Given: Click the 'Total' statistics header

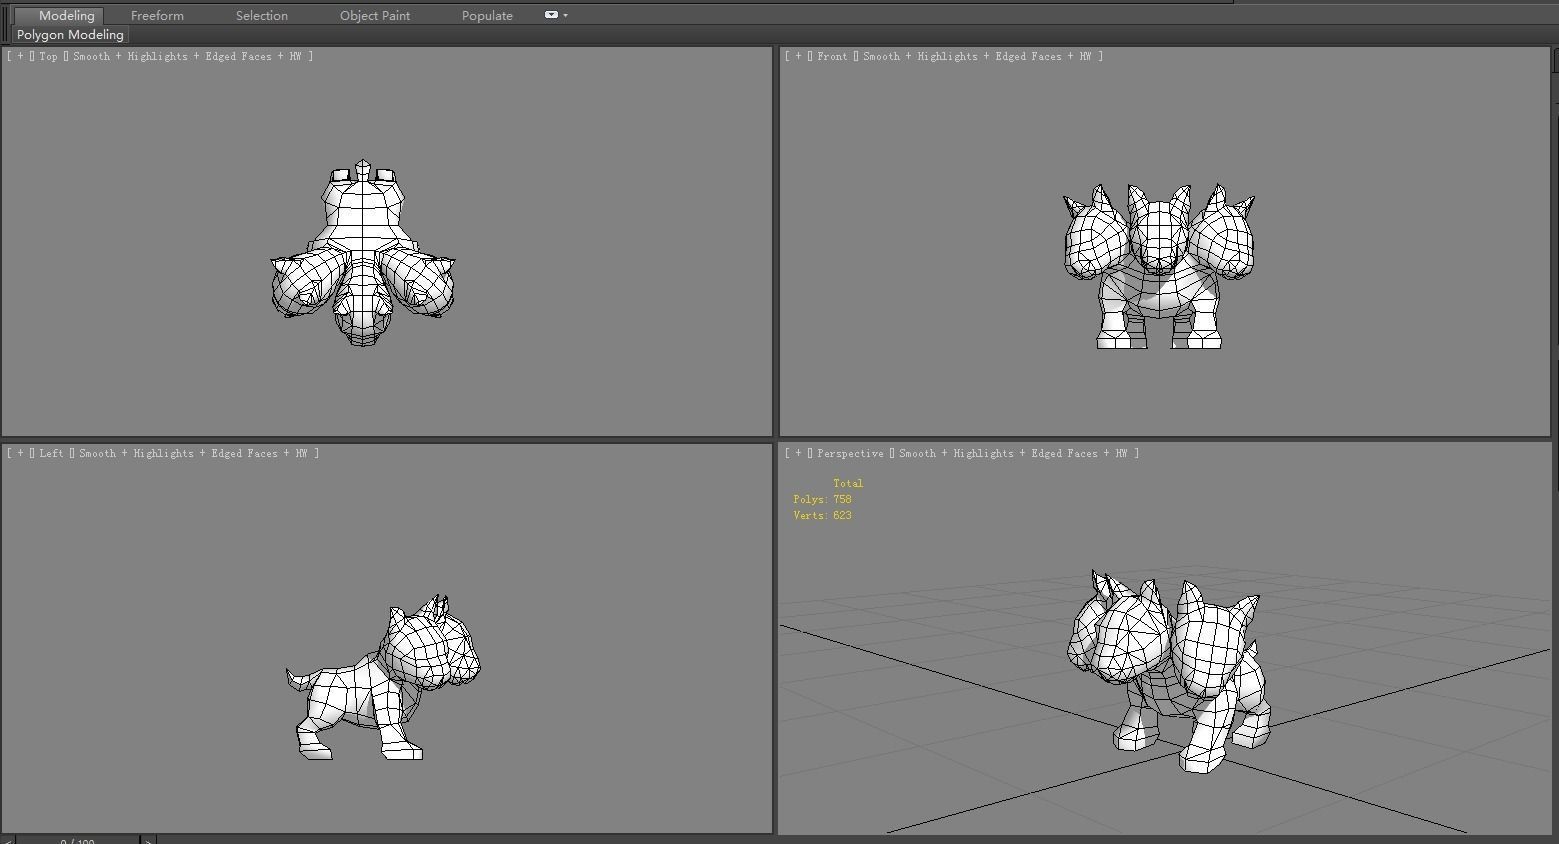Looking at the screenshot, I should coord(848,483).
